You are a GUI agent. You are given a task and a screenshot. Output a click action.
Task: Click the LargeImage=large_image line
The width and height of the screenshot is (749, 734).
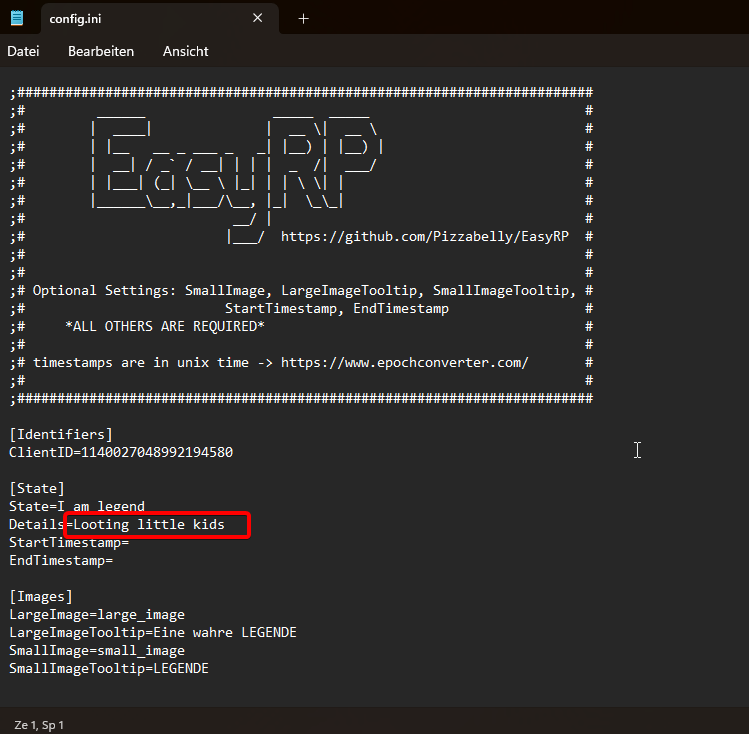97,615
